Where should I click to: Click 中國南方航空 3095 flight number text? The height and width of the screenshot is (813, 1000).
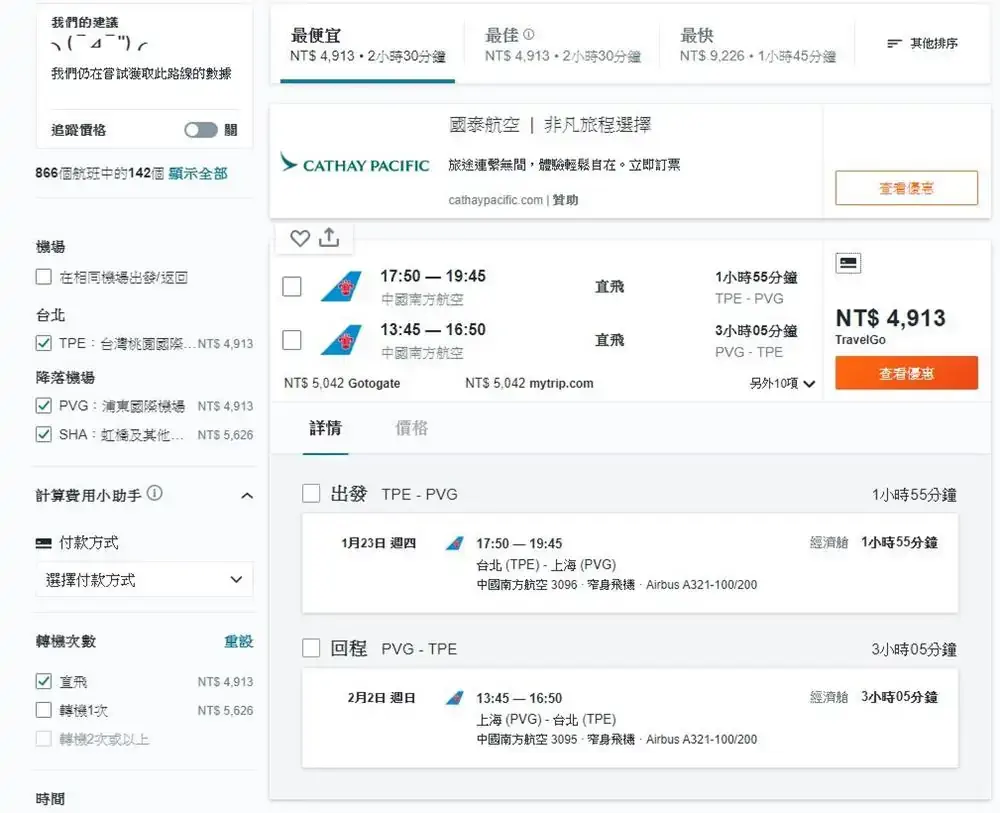(x=527, y=740)
